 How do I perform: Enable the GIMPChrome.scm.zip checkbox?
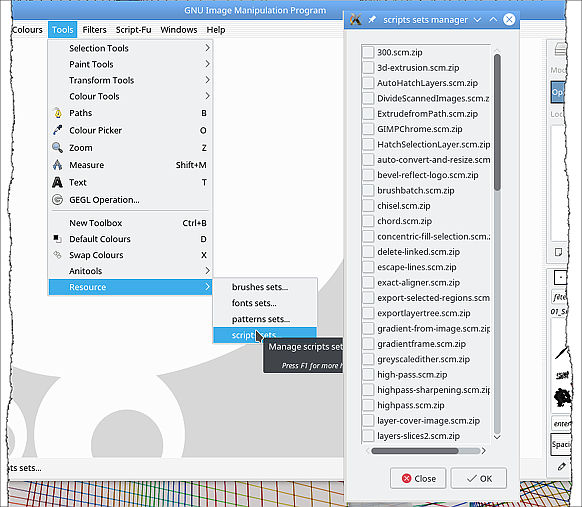368,129
